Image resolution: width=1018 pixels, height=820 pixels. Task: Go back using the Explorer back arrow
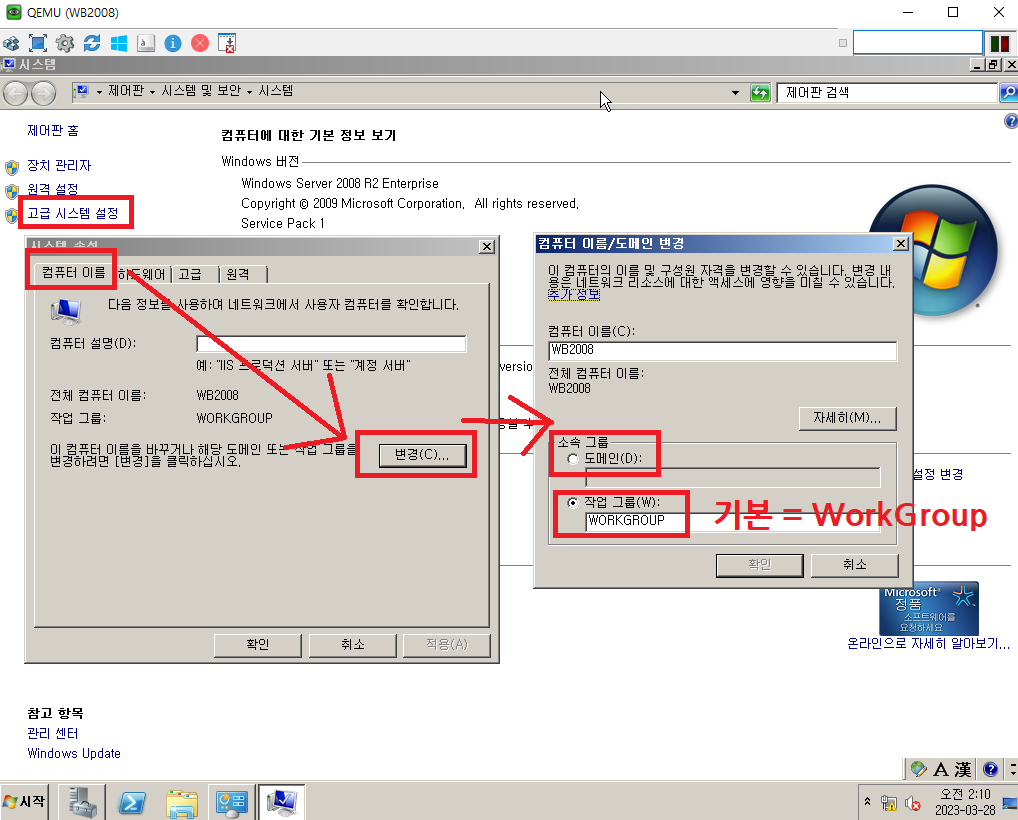(x=15, y=93)
